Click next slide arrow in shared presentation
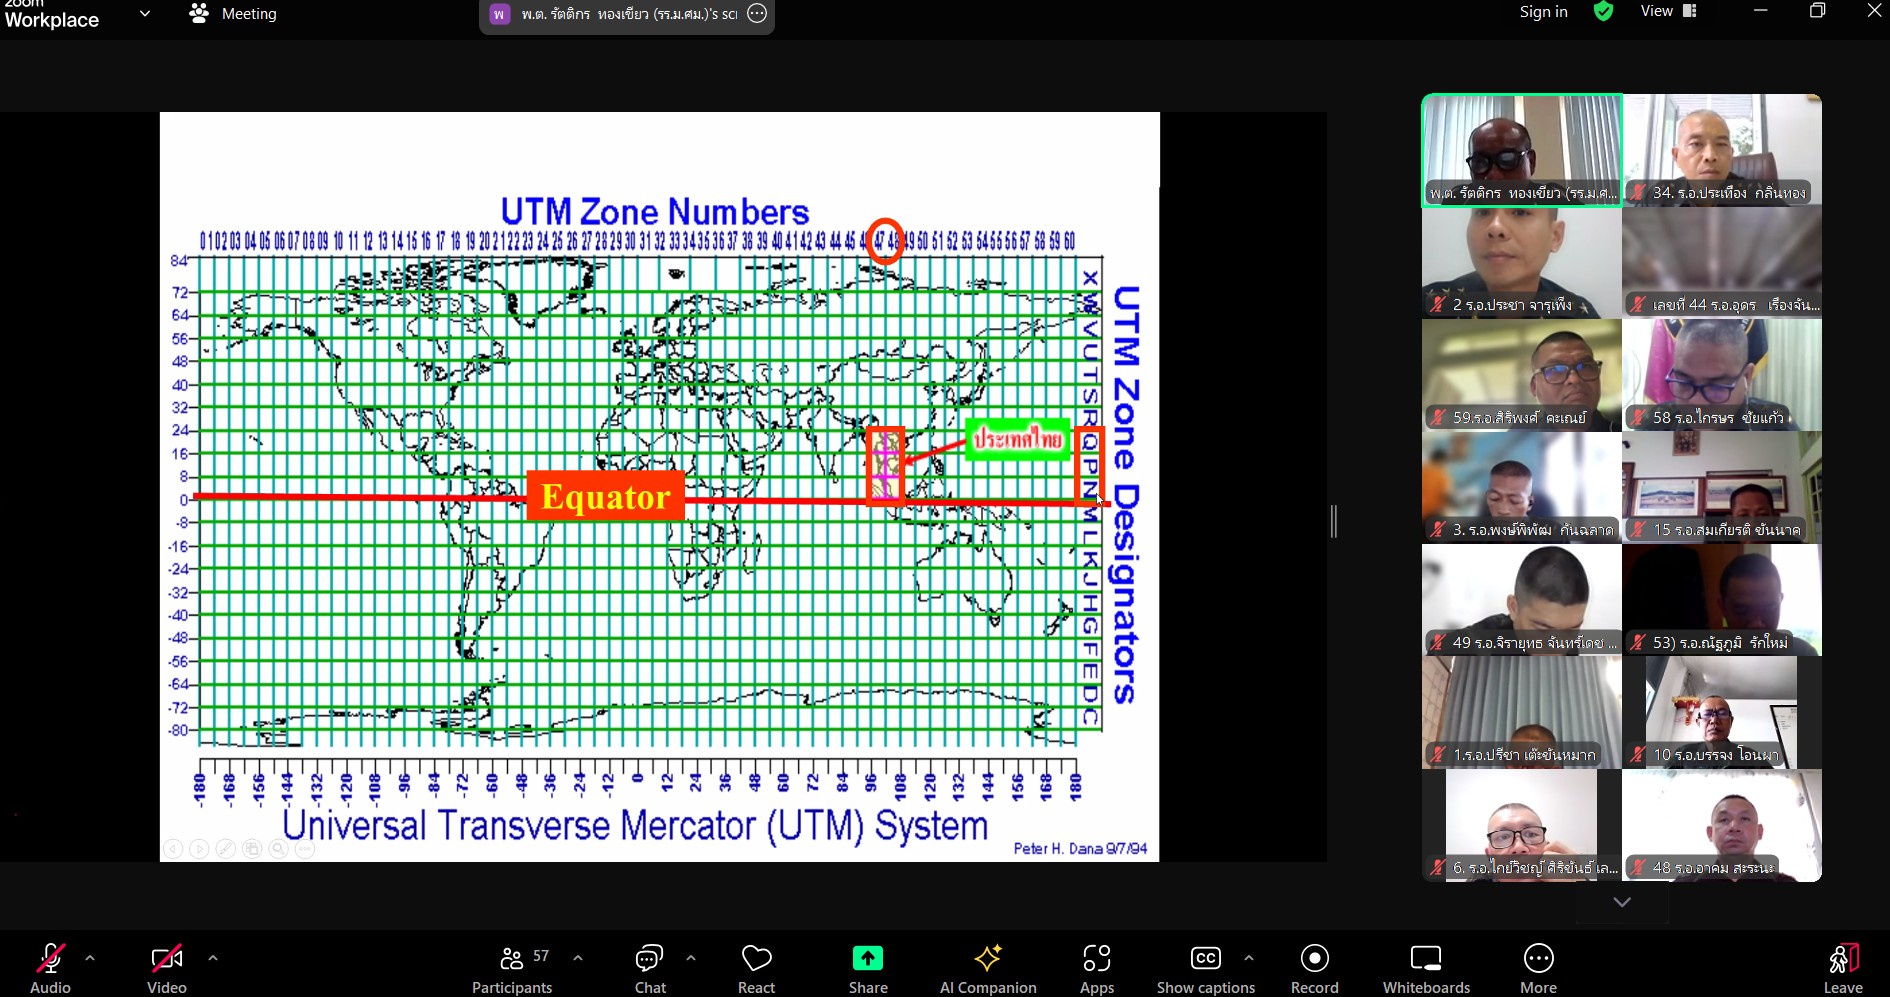Viewport: 1890px width, 997px height. 199,849
